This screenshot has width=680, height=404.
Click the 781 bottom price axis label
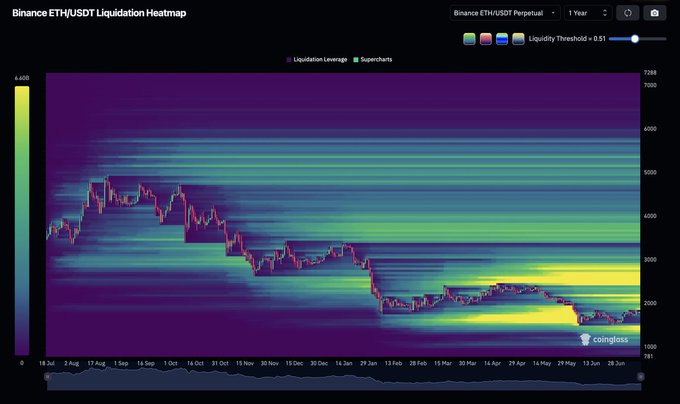(x=648, y=356)
